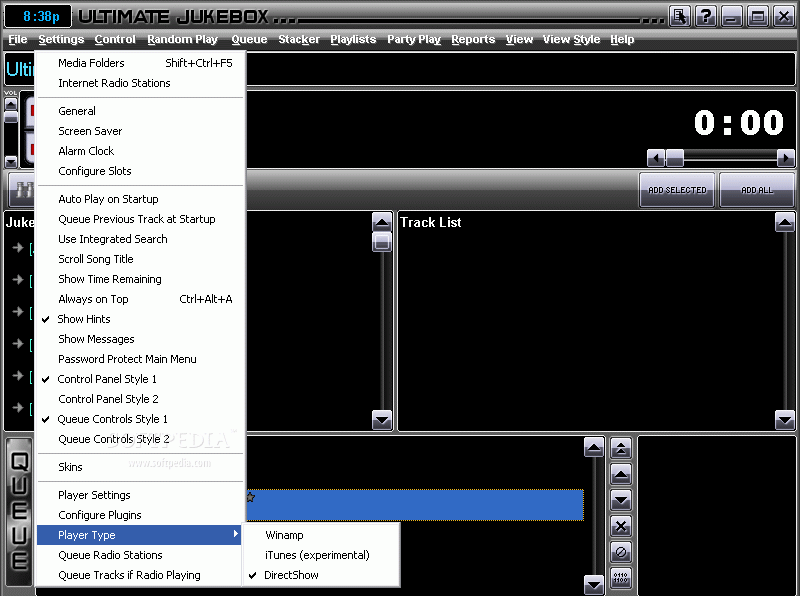Expand the Player Type submenu arrow
The height and width of the screenshot is (596, 800).
point(235,534)
